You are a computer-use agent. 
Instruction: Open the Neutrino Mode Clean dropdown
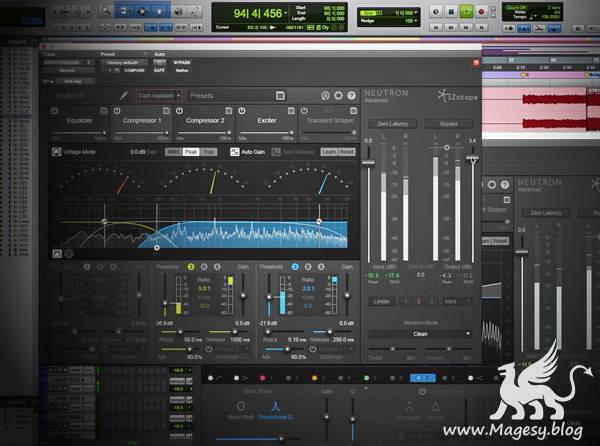point(420,334)
